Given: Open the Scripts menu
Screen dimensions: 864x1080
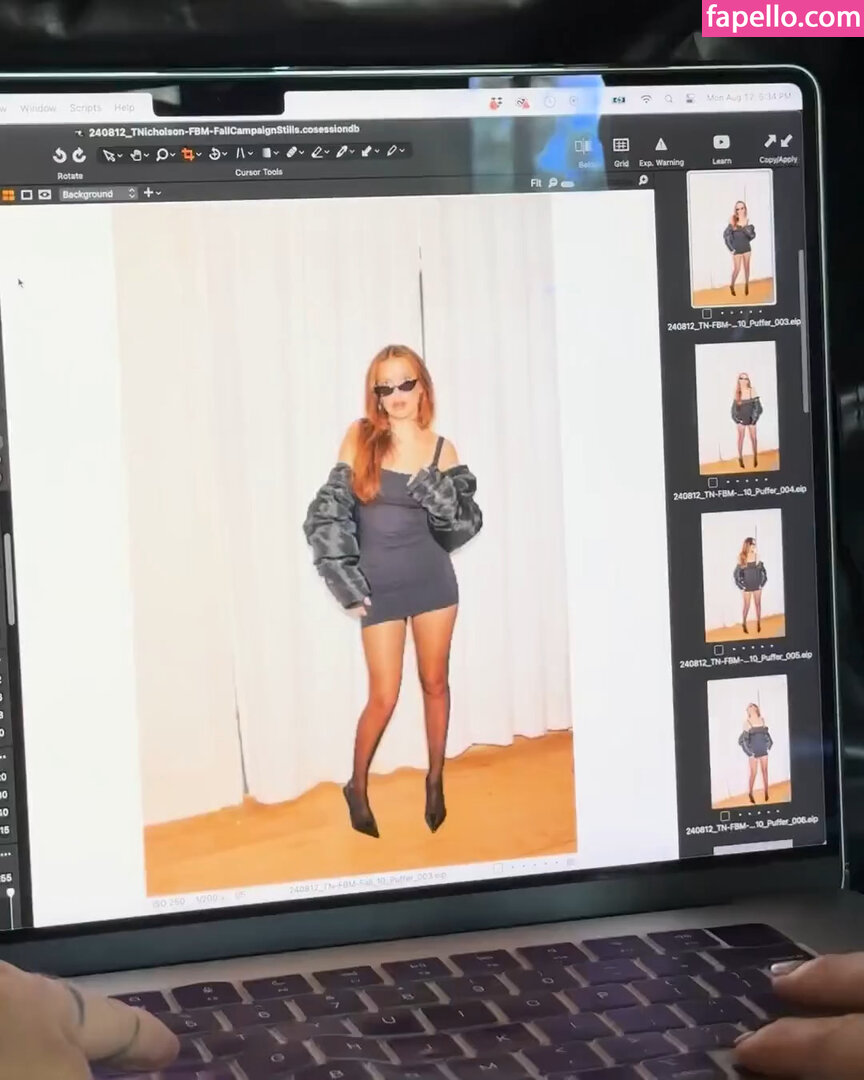Looking at the screenshot, I should coord(85,108).
